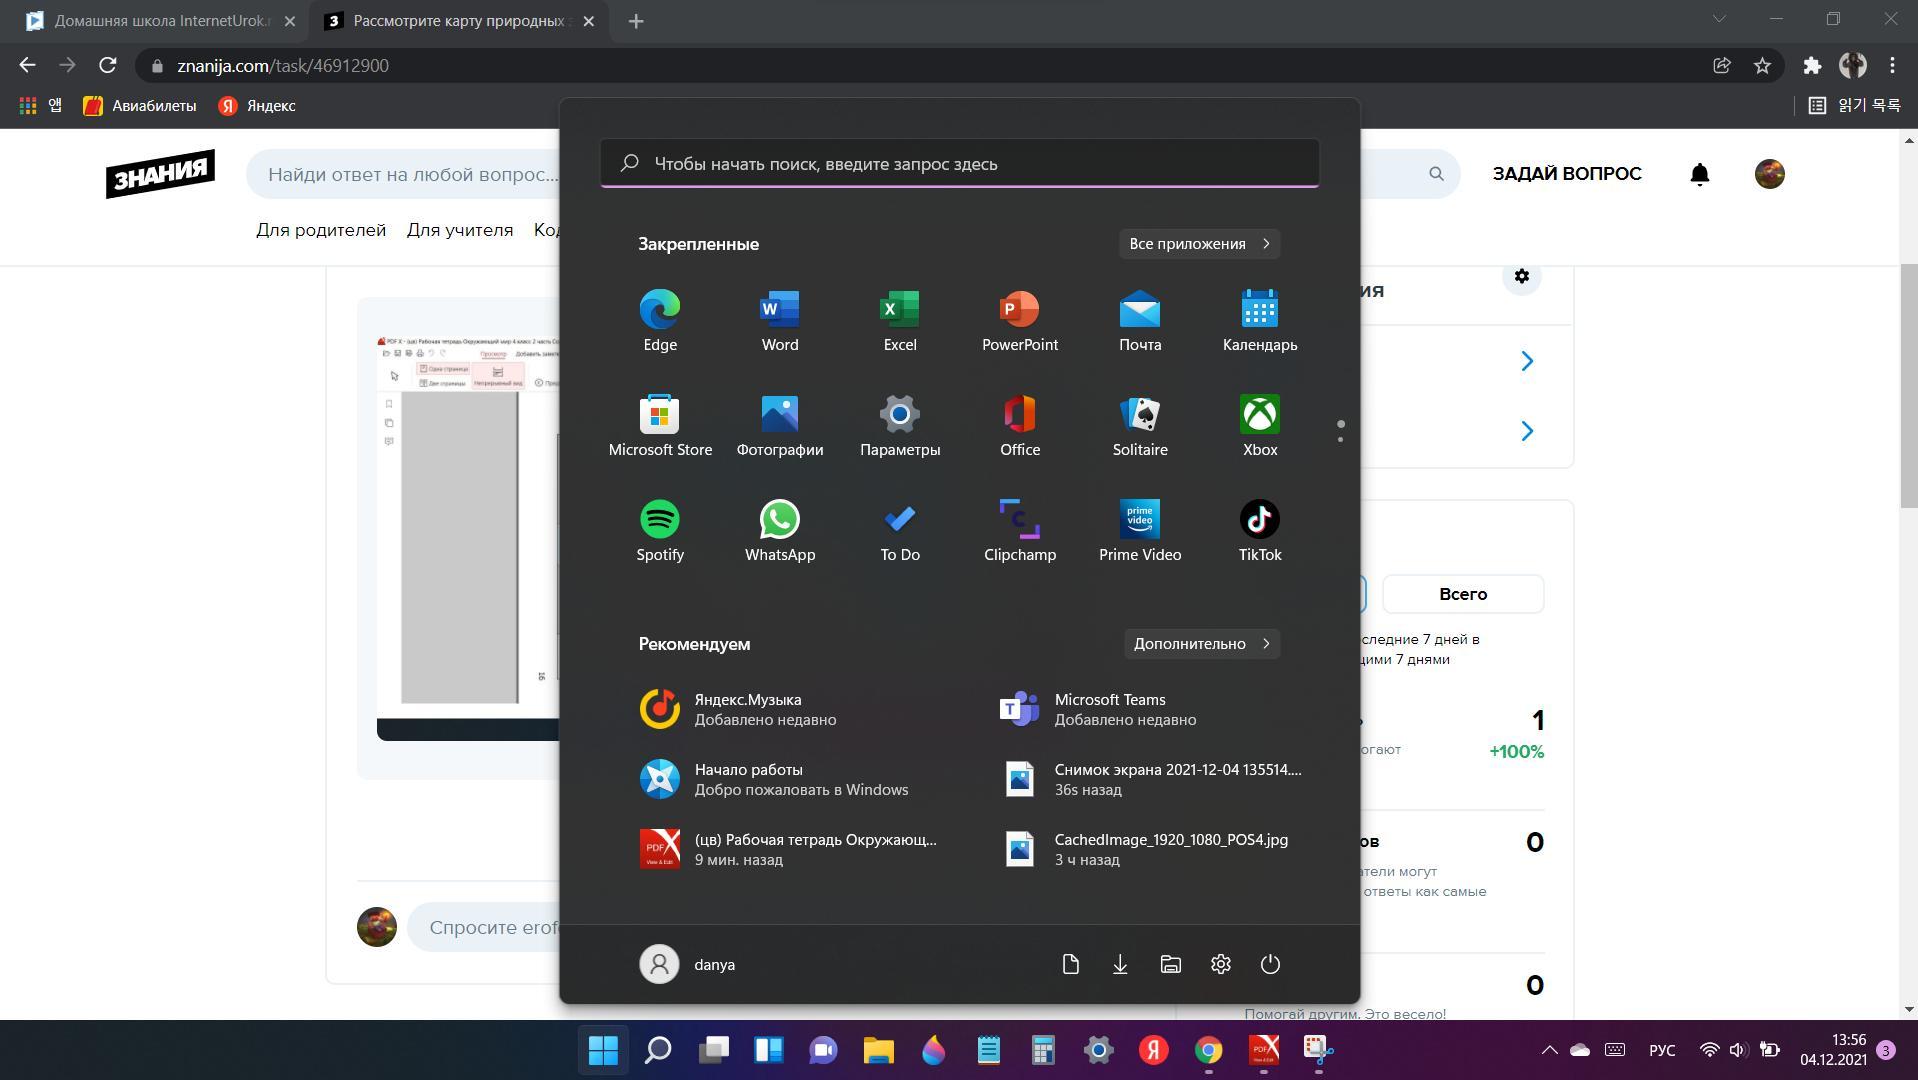Launch Clipchamp video editor
This screenshot has height=1080, width=1918.
(1020, 531)
